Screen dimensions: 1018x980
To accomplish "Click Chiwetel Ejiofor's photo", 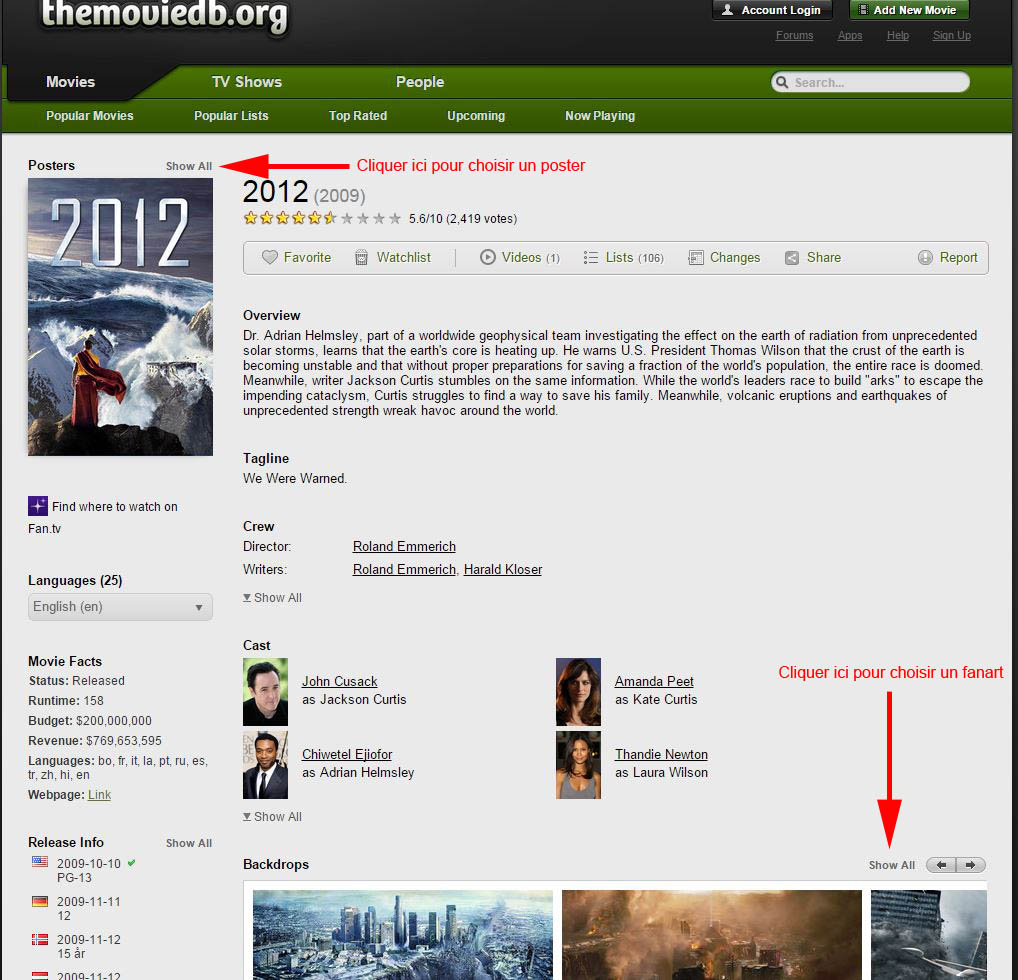I will 266,765.
